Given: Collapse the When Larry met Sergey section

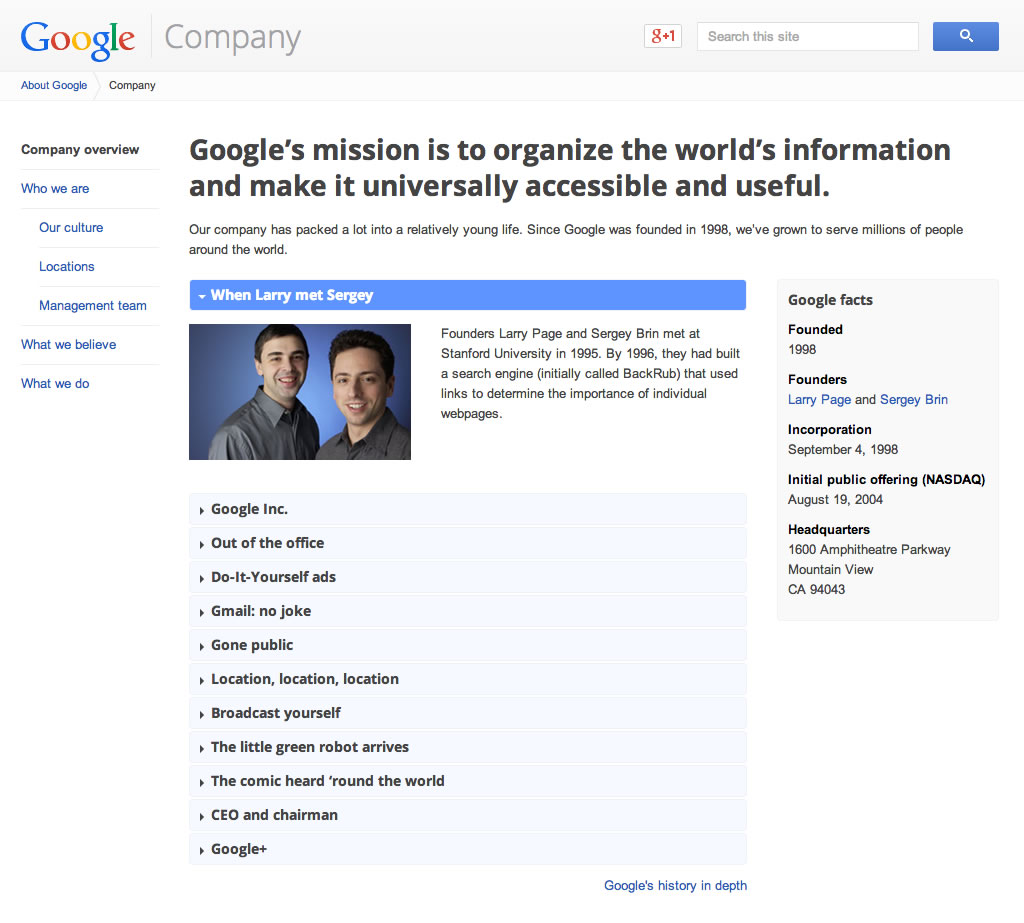Looking at the screenshot, I should 468,295.
